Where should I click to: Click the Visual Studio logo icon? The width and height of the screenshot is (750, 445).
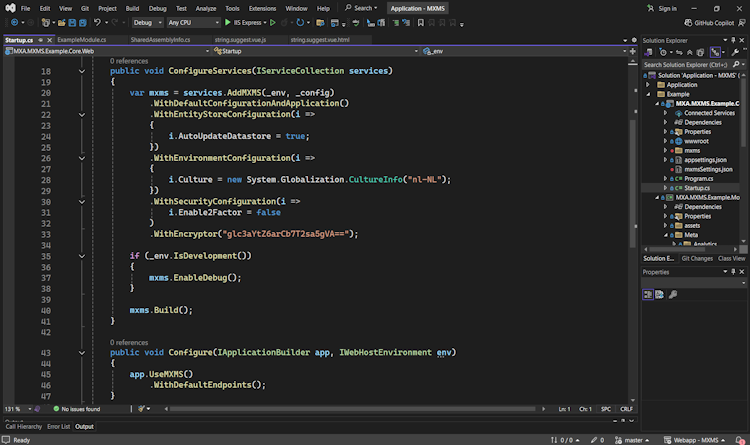point(9,8)
